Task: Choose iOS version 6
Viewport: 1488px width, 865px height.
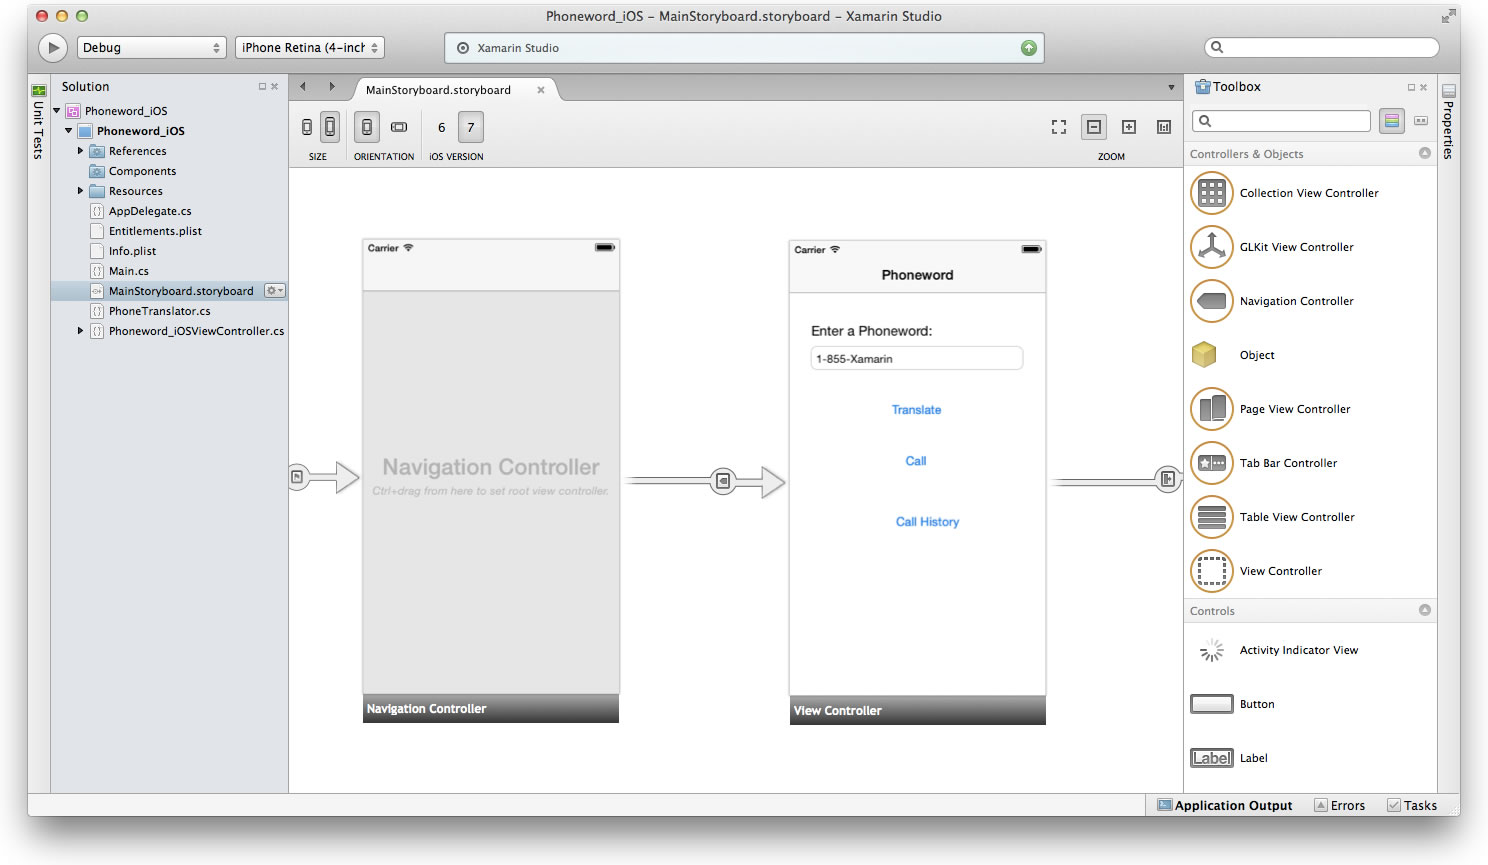Action: 441,127
